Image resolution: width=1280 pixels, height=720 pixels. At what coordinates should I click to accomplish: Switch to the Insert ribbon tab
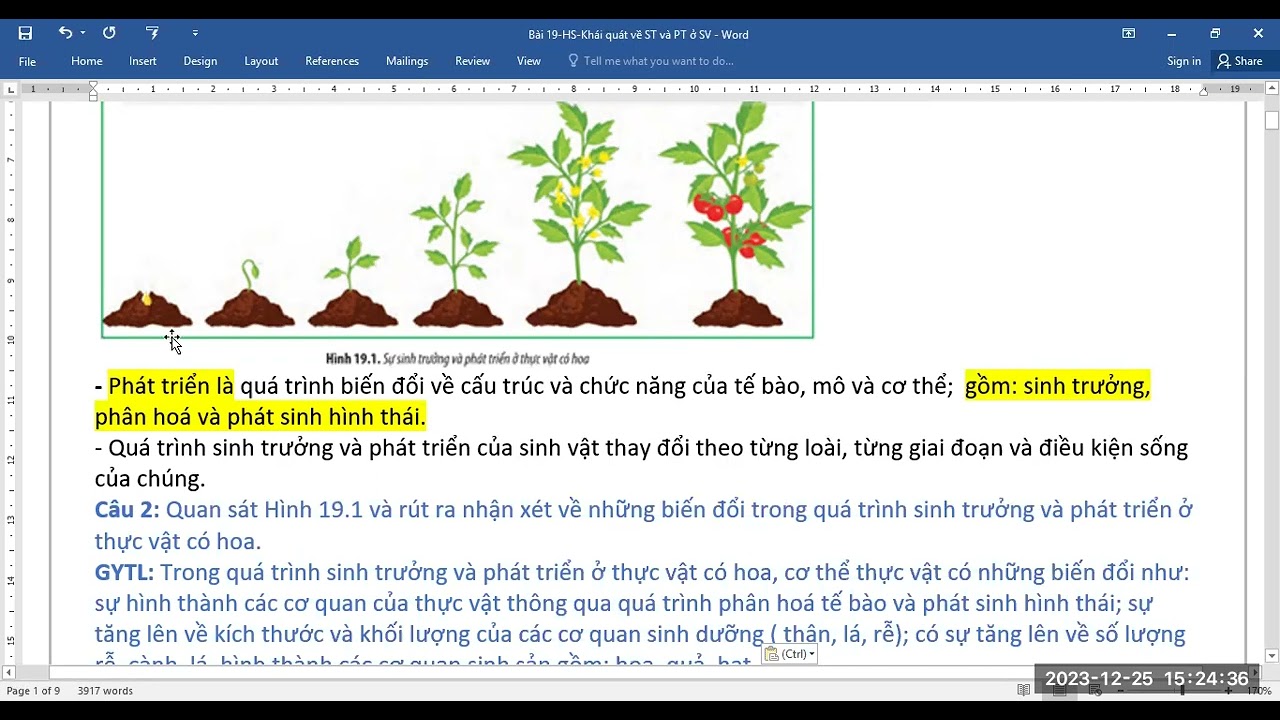click(143, 61)
